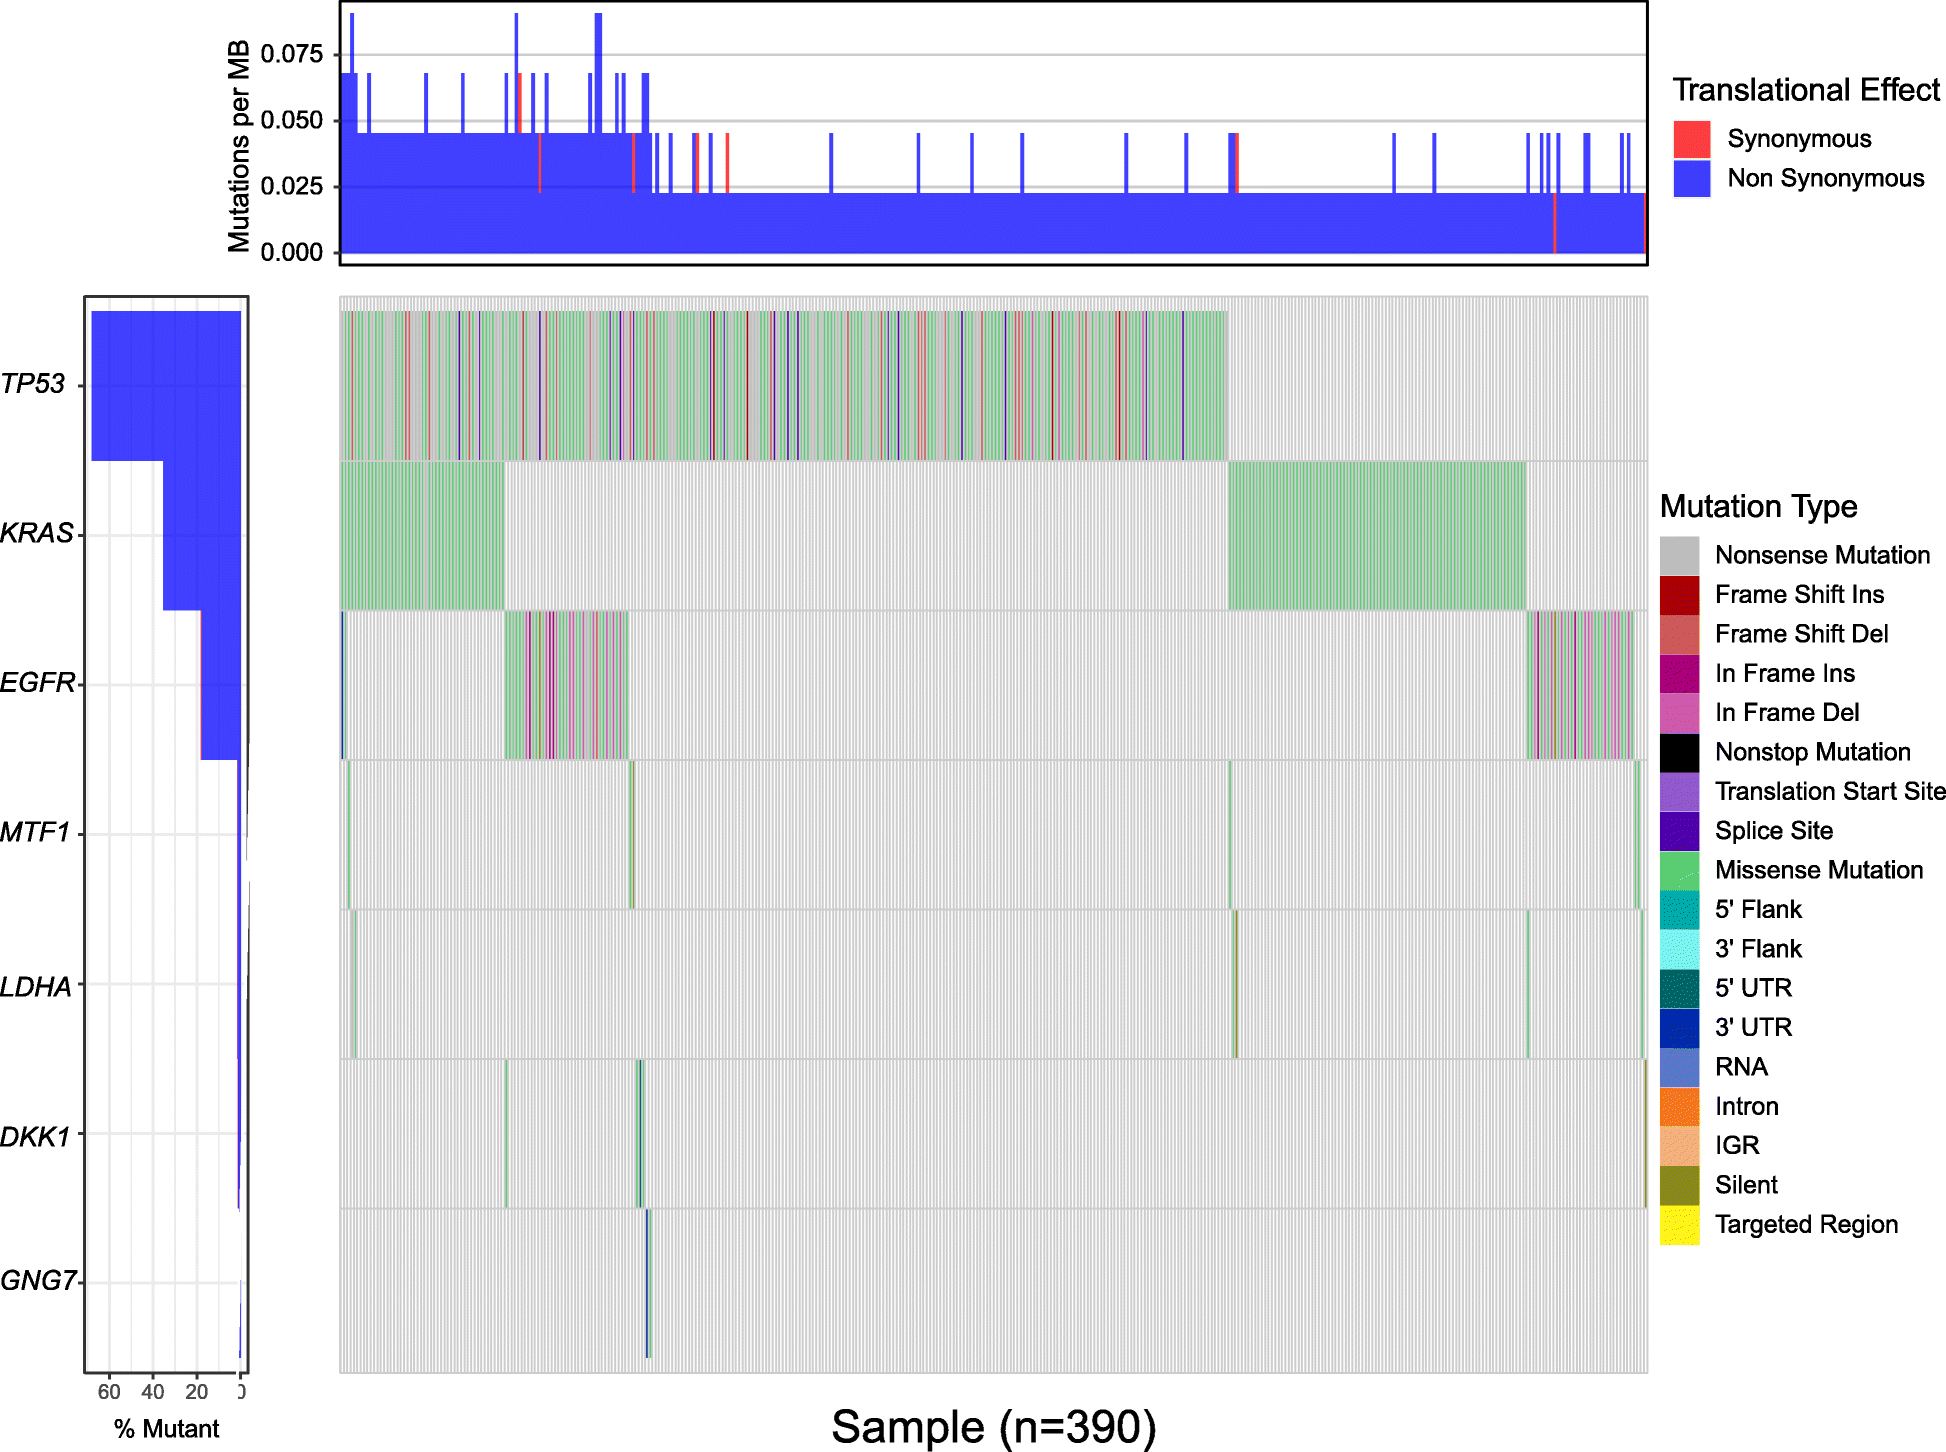
Task: Select the Splice Site purple swatch
Action: tap(1679, 831)
